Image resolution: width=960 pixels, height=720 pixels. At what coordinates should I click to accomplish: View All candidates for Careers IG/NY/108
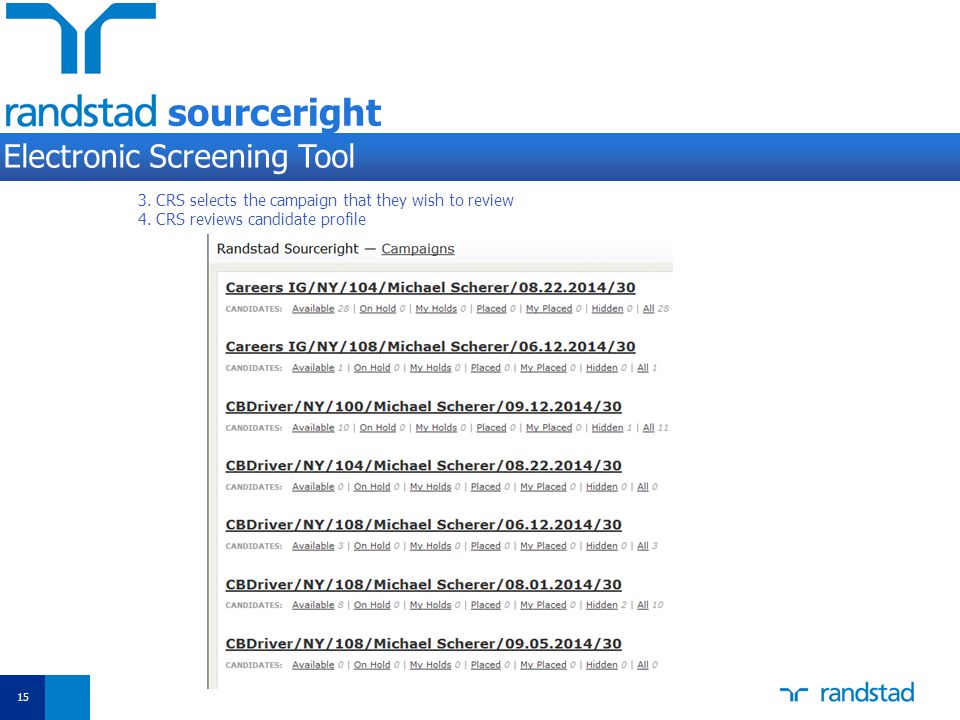point(643,368)
